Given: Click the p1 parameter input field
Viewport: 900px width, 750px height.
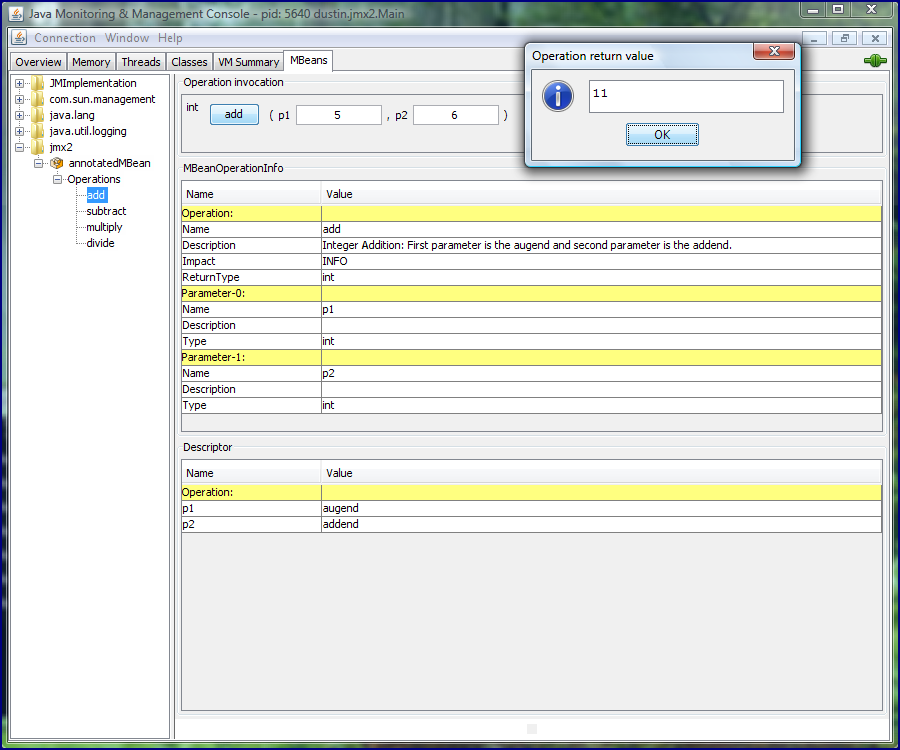Looking at the screenshot, I should (x=339, y=115).
